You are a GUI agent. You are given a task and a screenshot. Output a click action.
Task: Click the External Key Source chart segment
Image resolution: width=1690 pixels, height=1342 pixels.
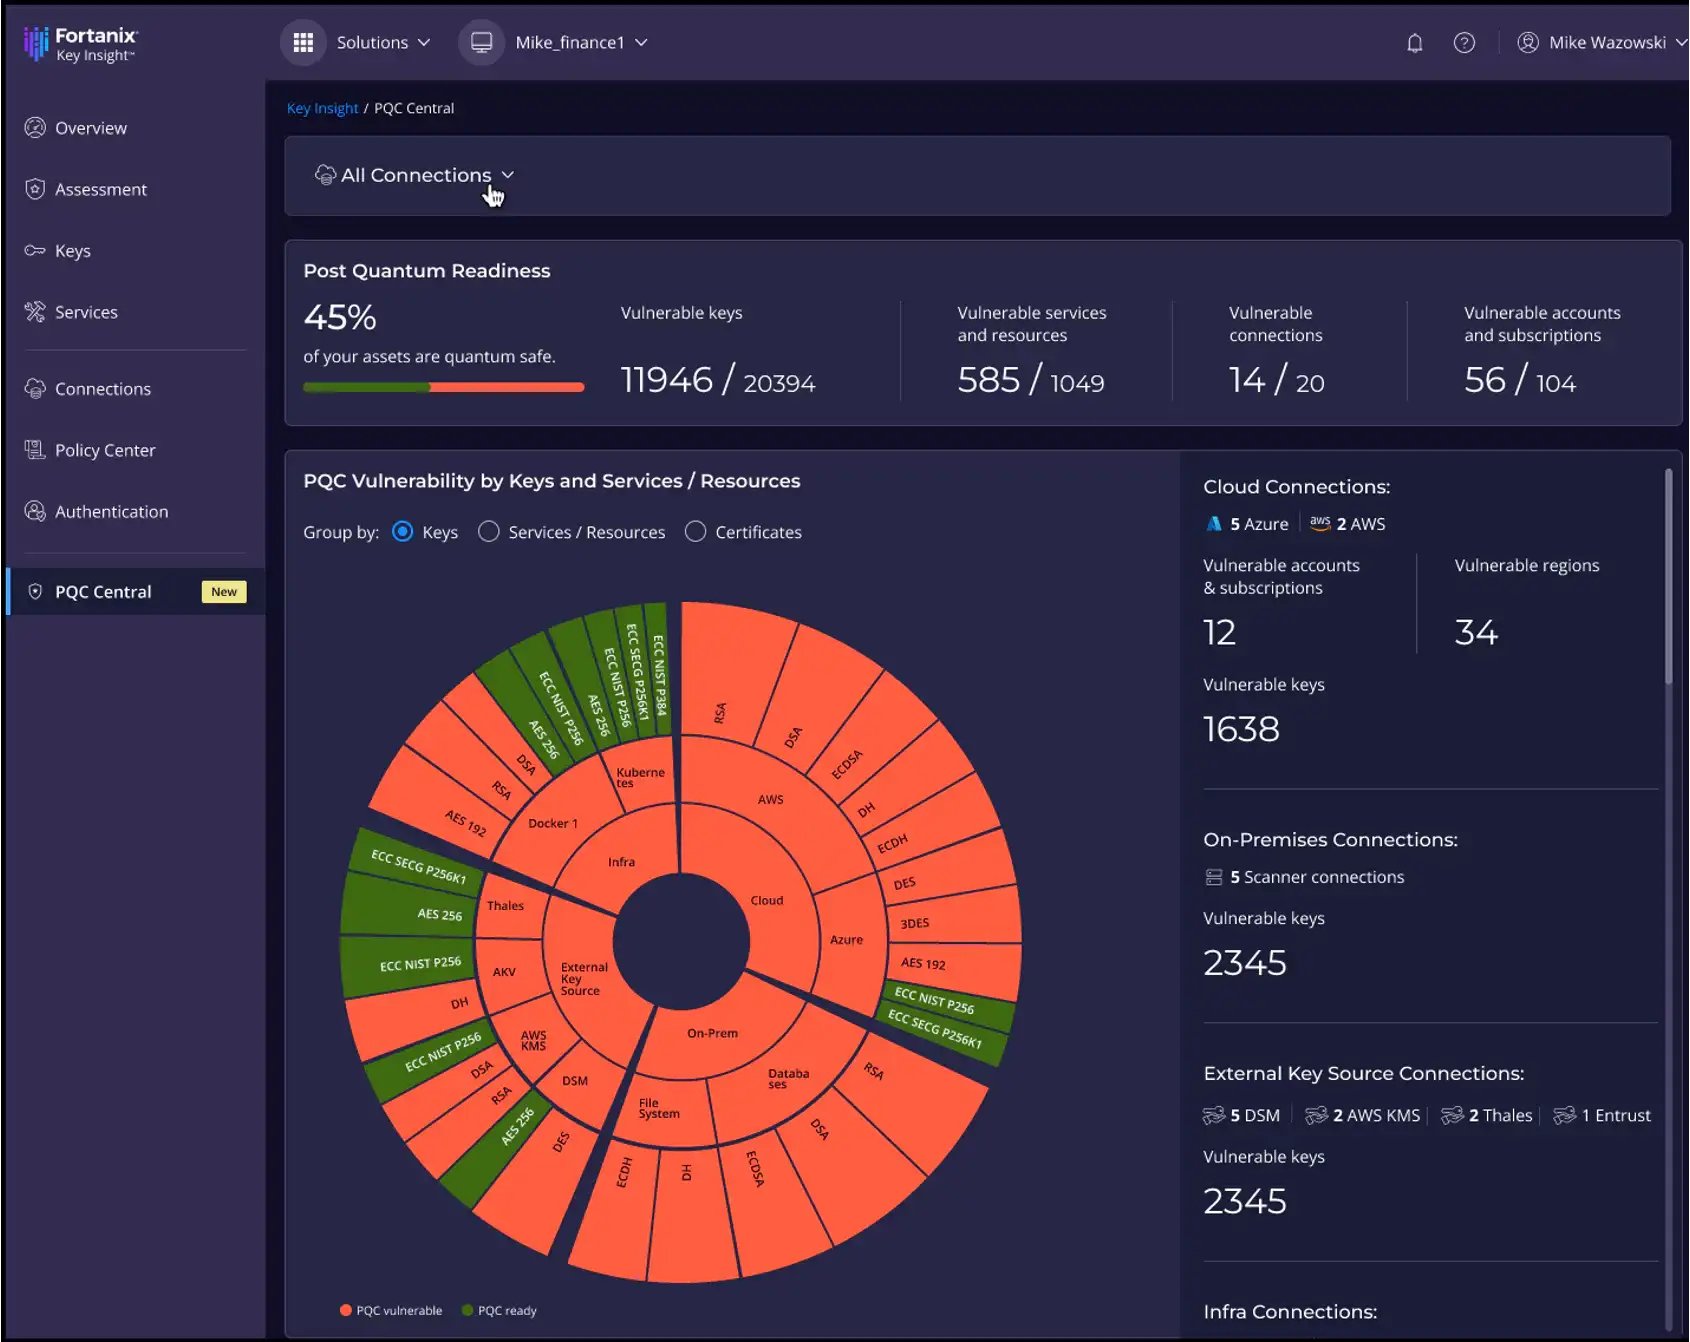[583, 979]
